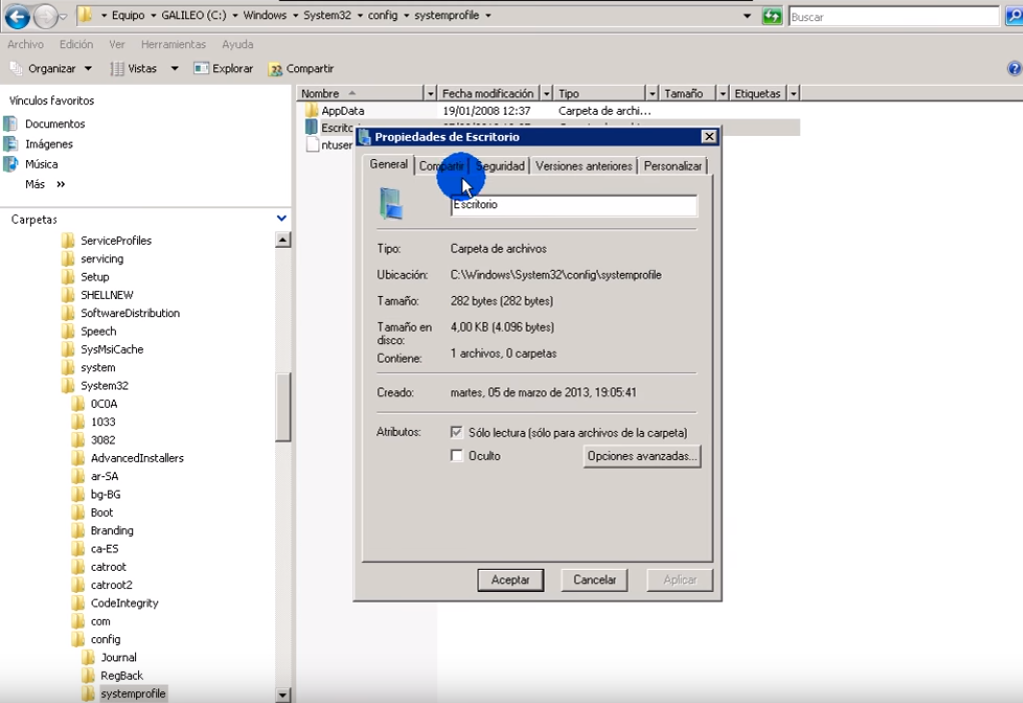Screen dimensions: 1023x703
Task: Open the Fecha modificación column dropdown
Action: pos(547,93)
